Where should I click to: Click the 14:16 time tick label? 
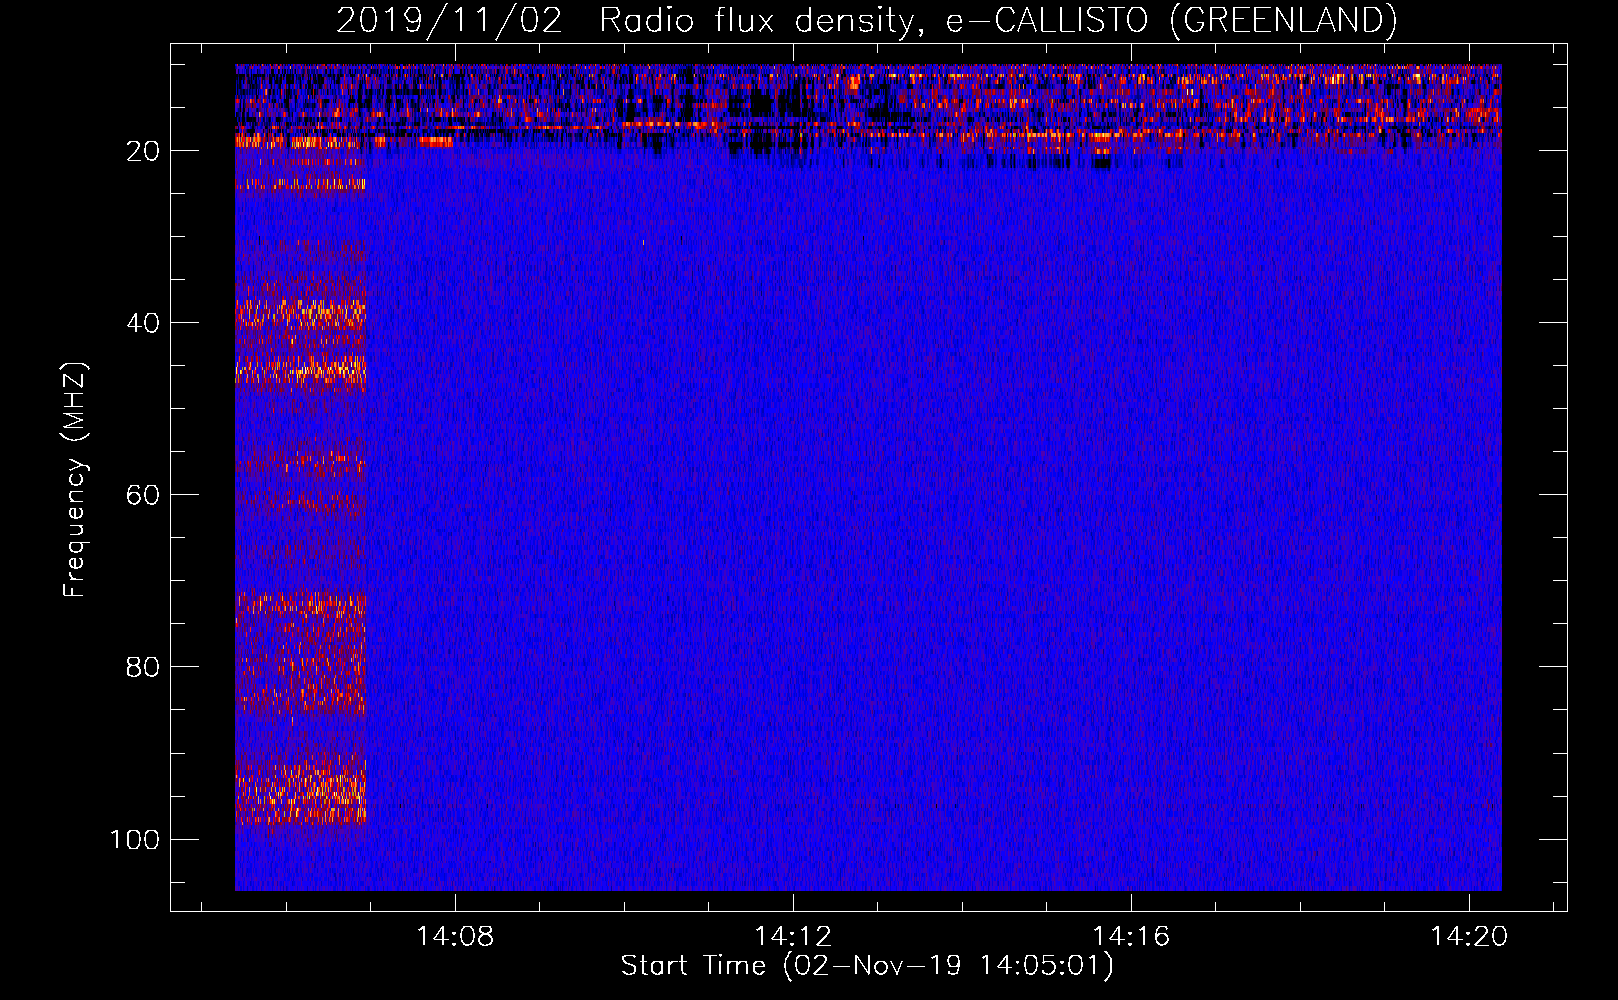pyautogui.click(x=1131, y=937)
